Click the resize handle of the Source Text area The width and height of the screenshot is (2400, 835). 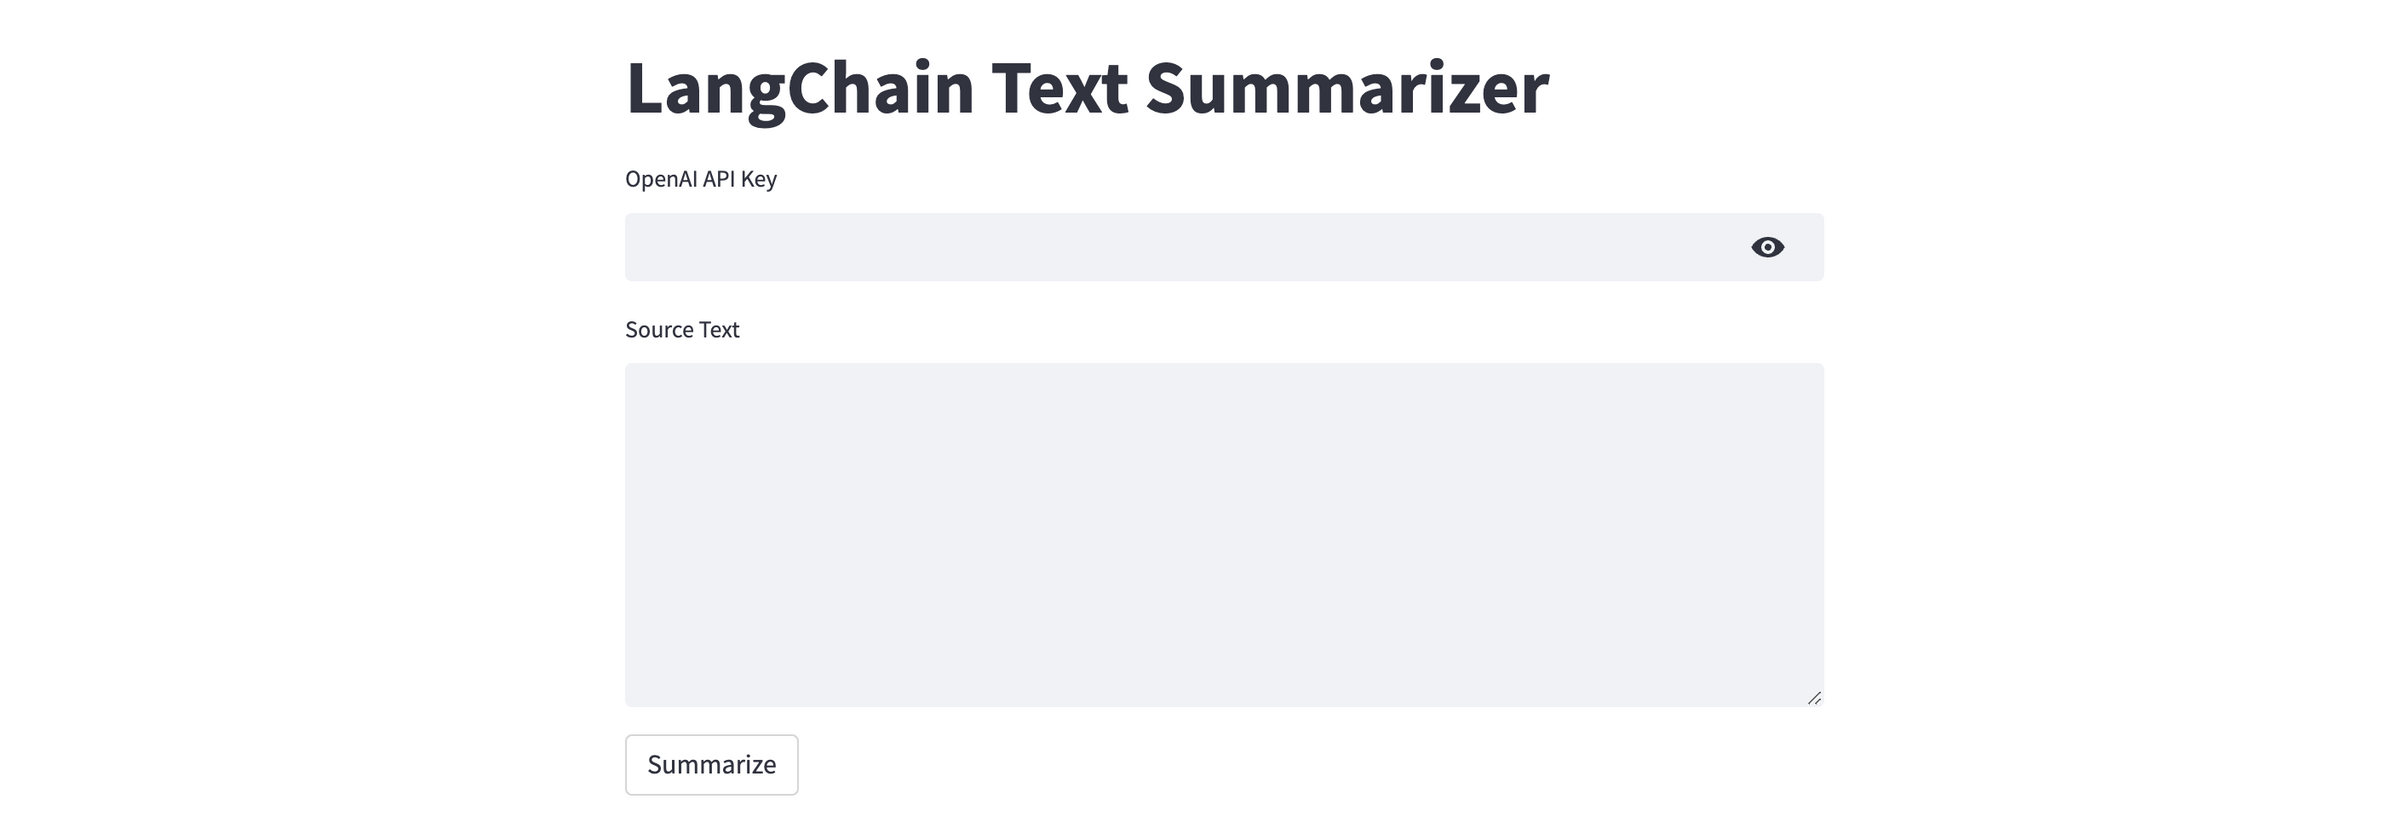click(x=1816, y=695)
